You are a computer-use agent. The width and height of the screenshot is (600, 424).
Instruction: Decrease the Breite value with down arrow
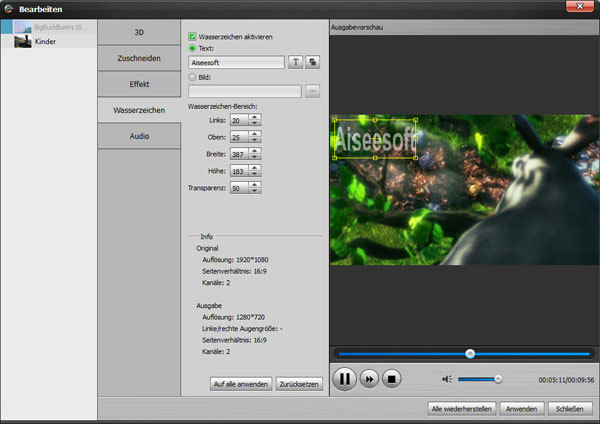(x=255, y=157)
